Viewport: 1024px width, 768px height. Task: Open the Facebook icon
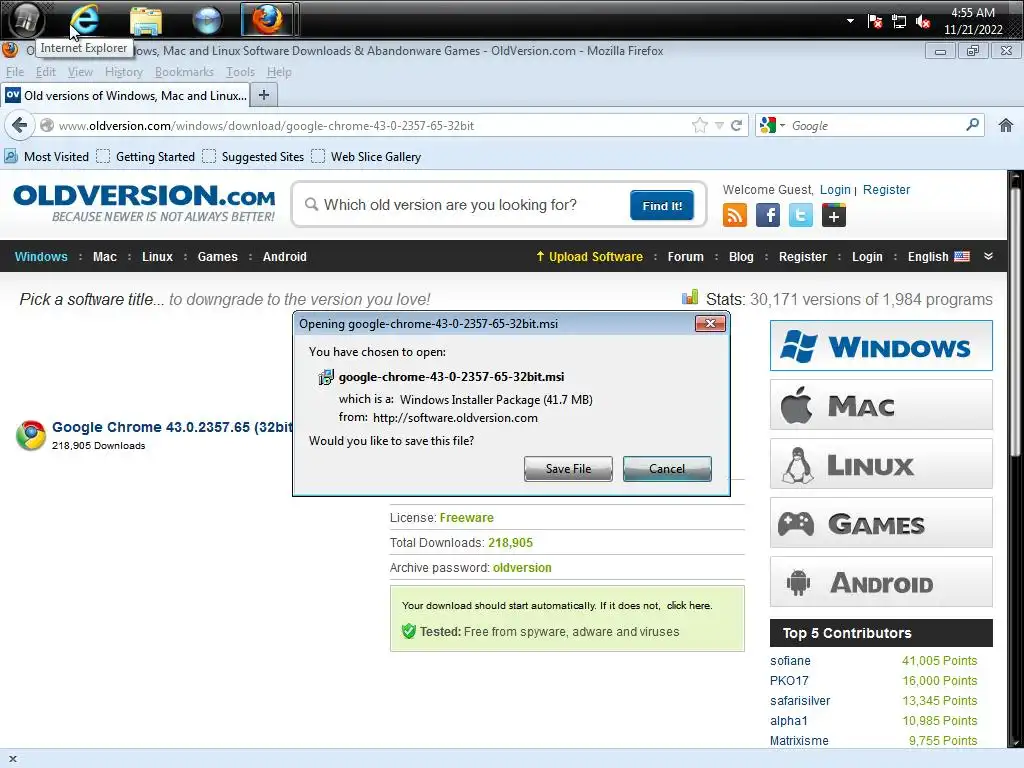(x=768, y=215)
